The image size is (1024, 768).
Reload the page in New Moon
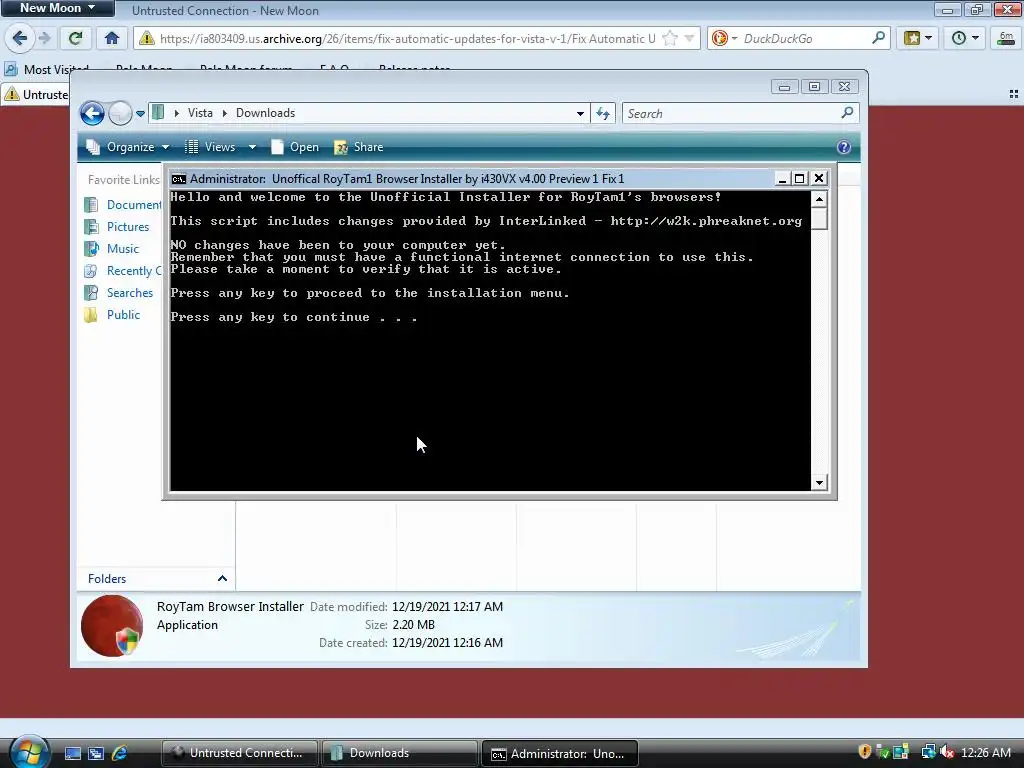75,38
